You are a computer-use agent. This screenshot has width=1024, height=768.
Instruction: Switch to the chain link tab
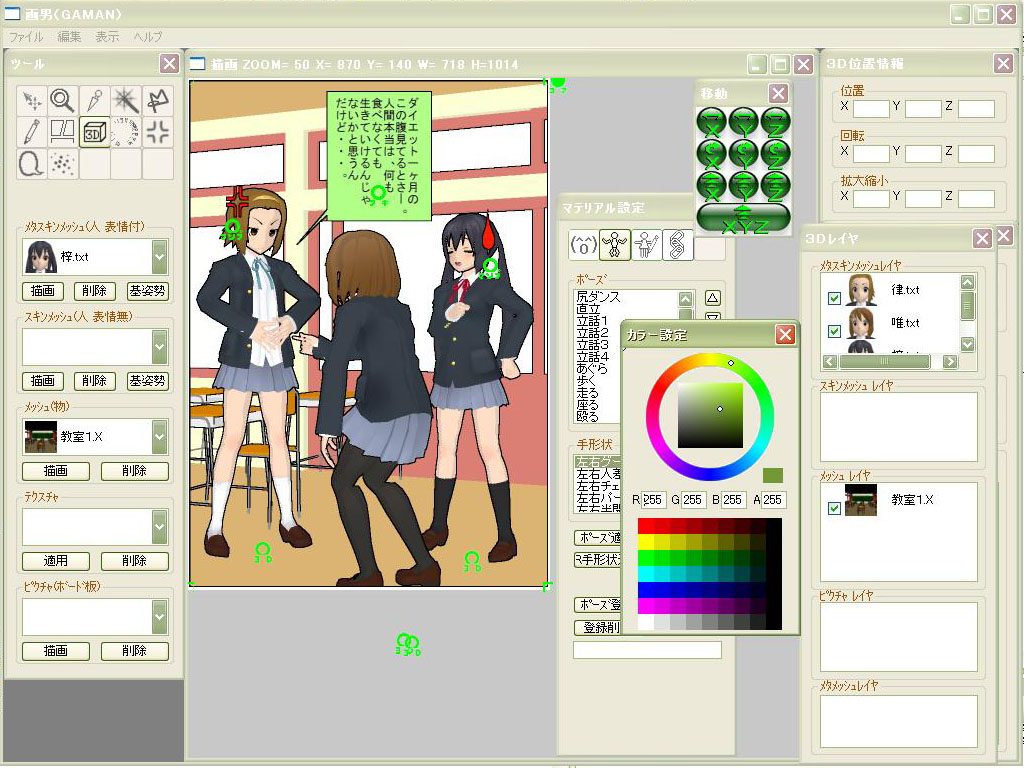pyautogui.click(x=677, y=245)
